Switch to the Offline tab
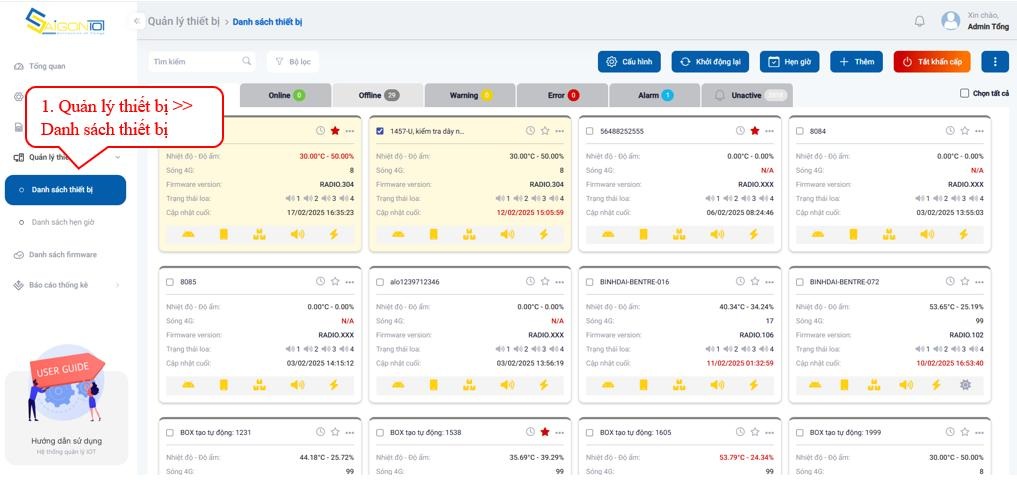This screenshot has height=484, width=1017. [x=378, y=95]
